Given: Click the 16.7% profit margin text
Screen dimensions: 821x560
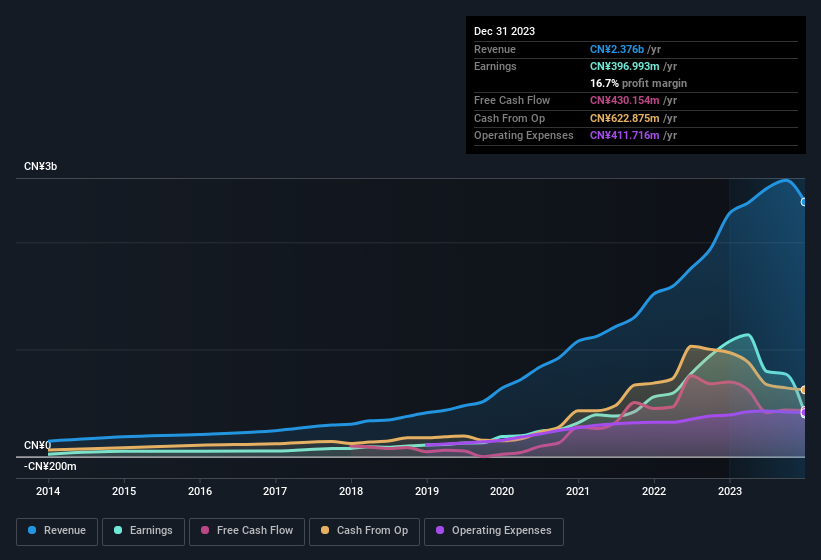Looking at the screenshot, I should tap(638, 83).
